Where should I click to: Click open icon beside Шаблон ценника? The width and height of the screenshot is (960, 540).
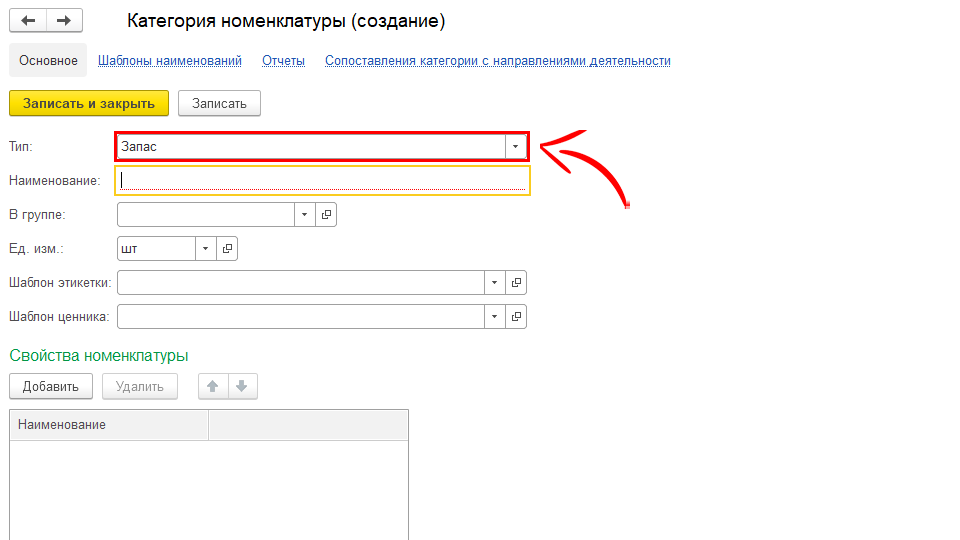516,317
